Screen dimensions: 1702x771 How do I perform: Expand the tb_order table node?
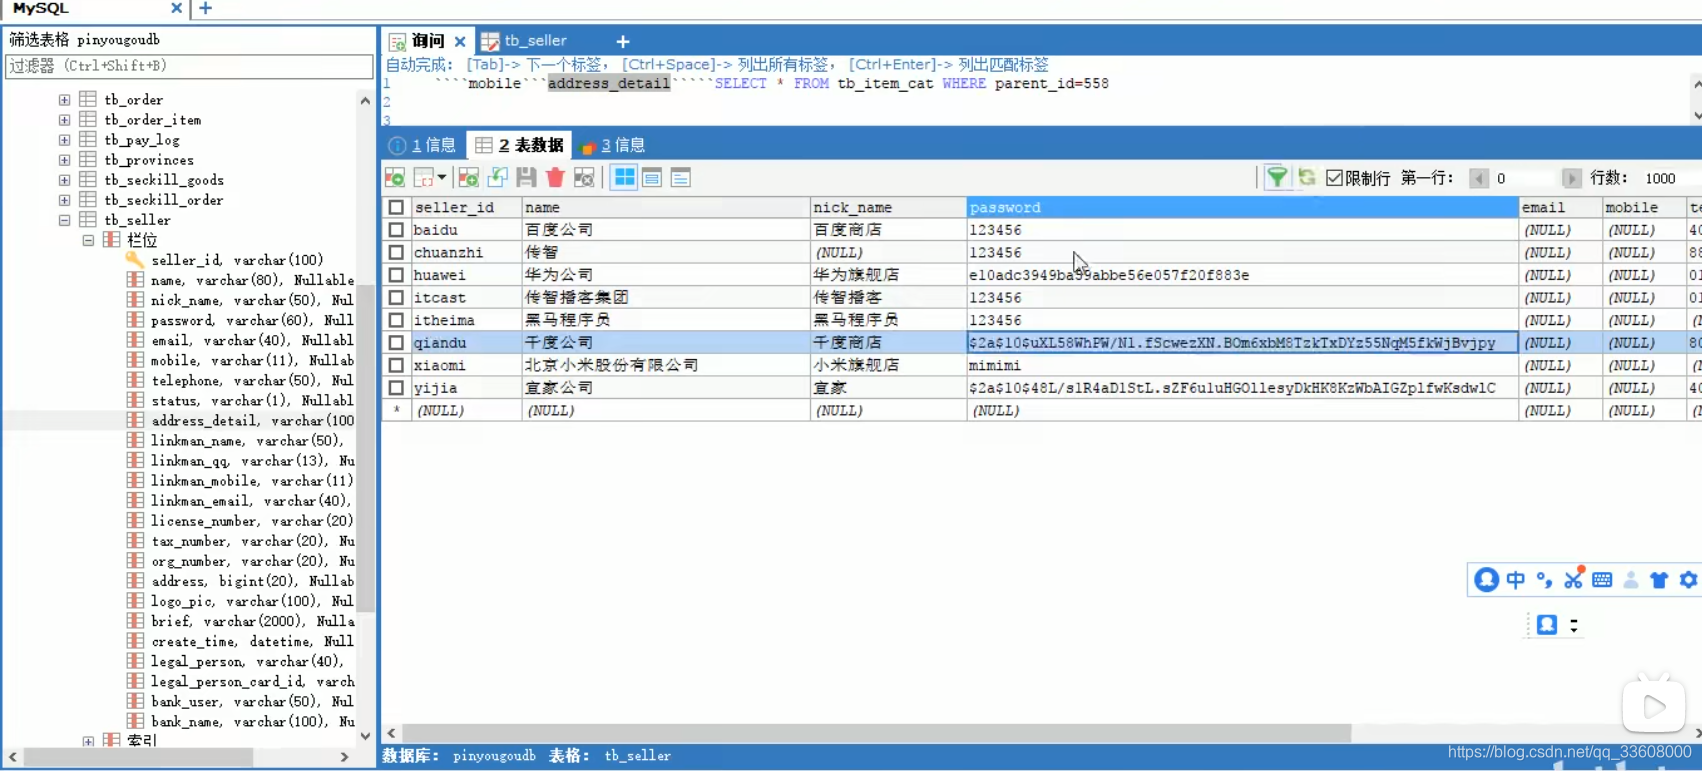[64, 100]
